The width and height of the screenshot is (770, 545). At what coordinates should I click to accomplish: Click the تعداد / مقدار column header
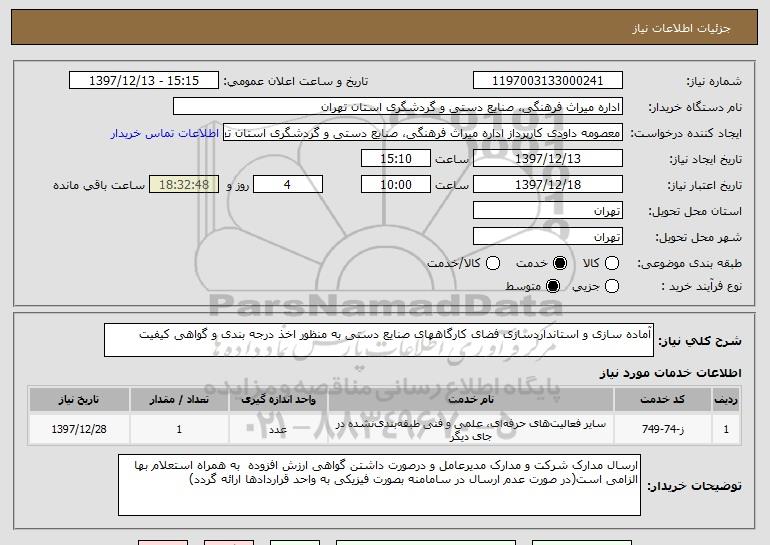[179, 400]
